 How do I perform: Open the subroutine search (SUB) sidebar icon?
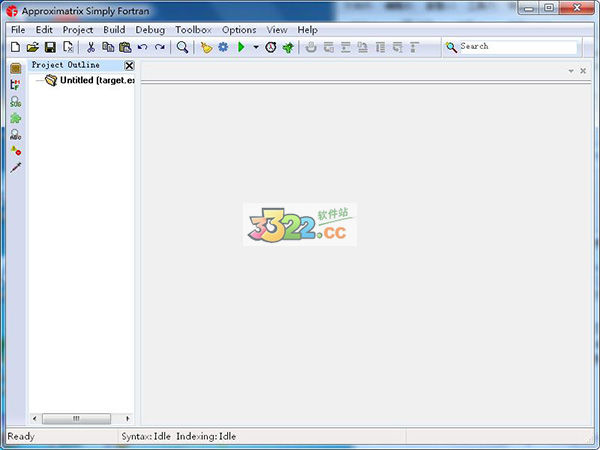(x=16, y=101)
